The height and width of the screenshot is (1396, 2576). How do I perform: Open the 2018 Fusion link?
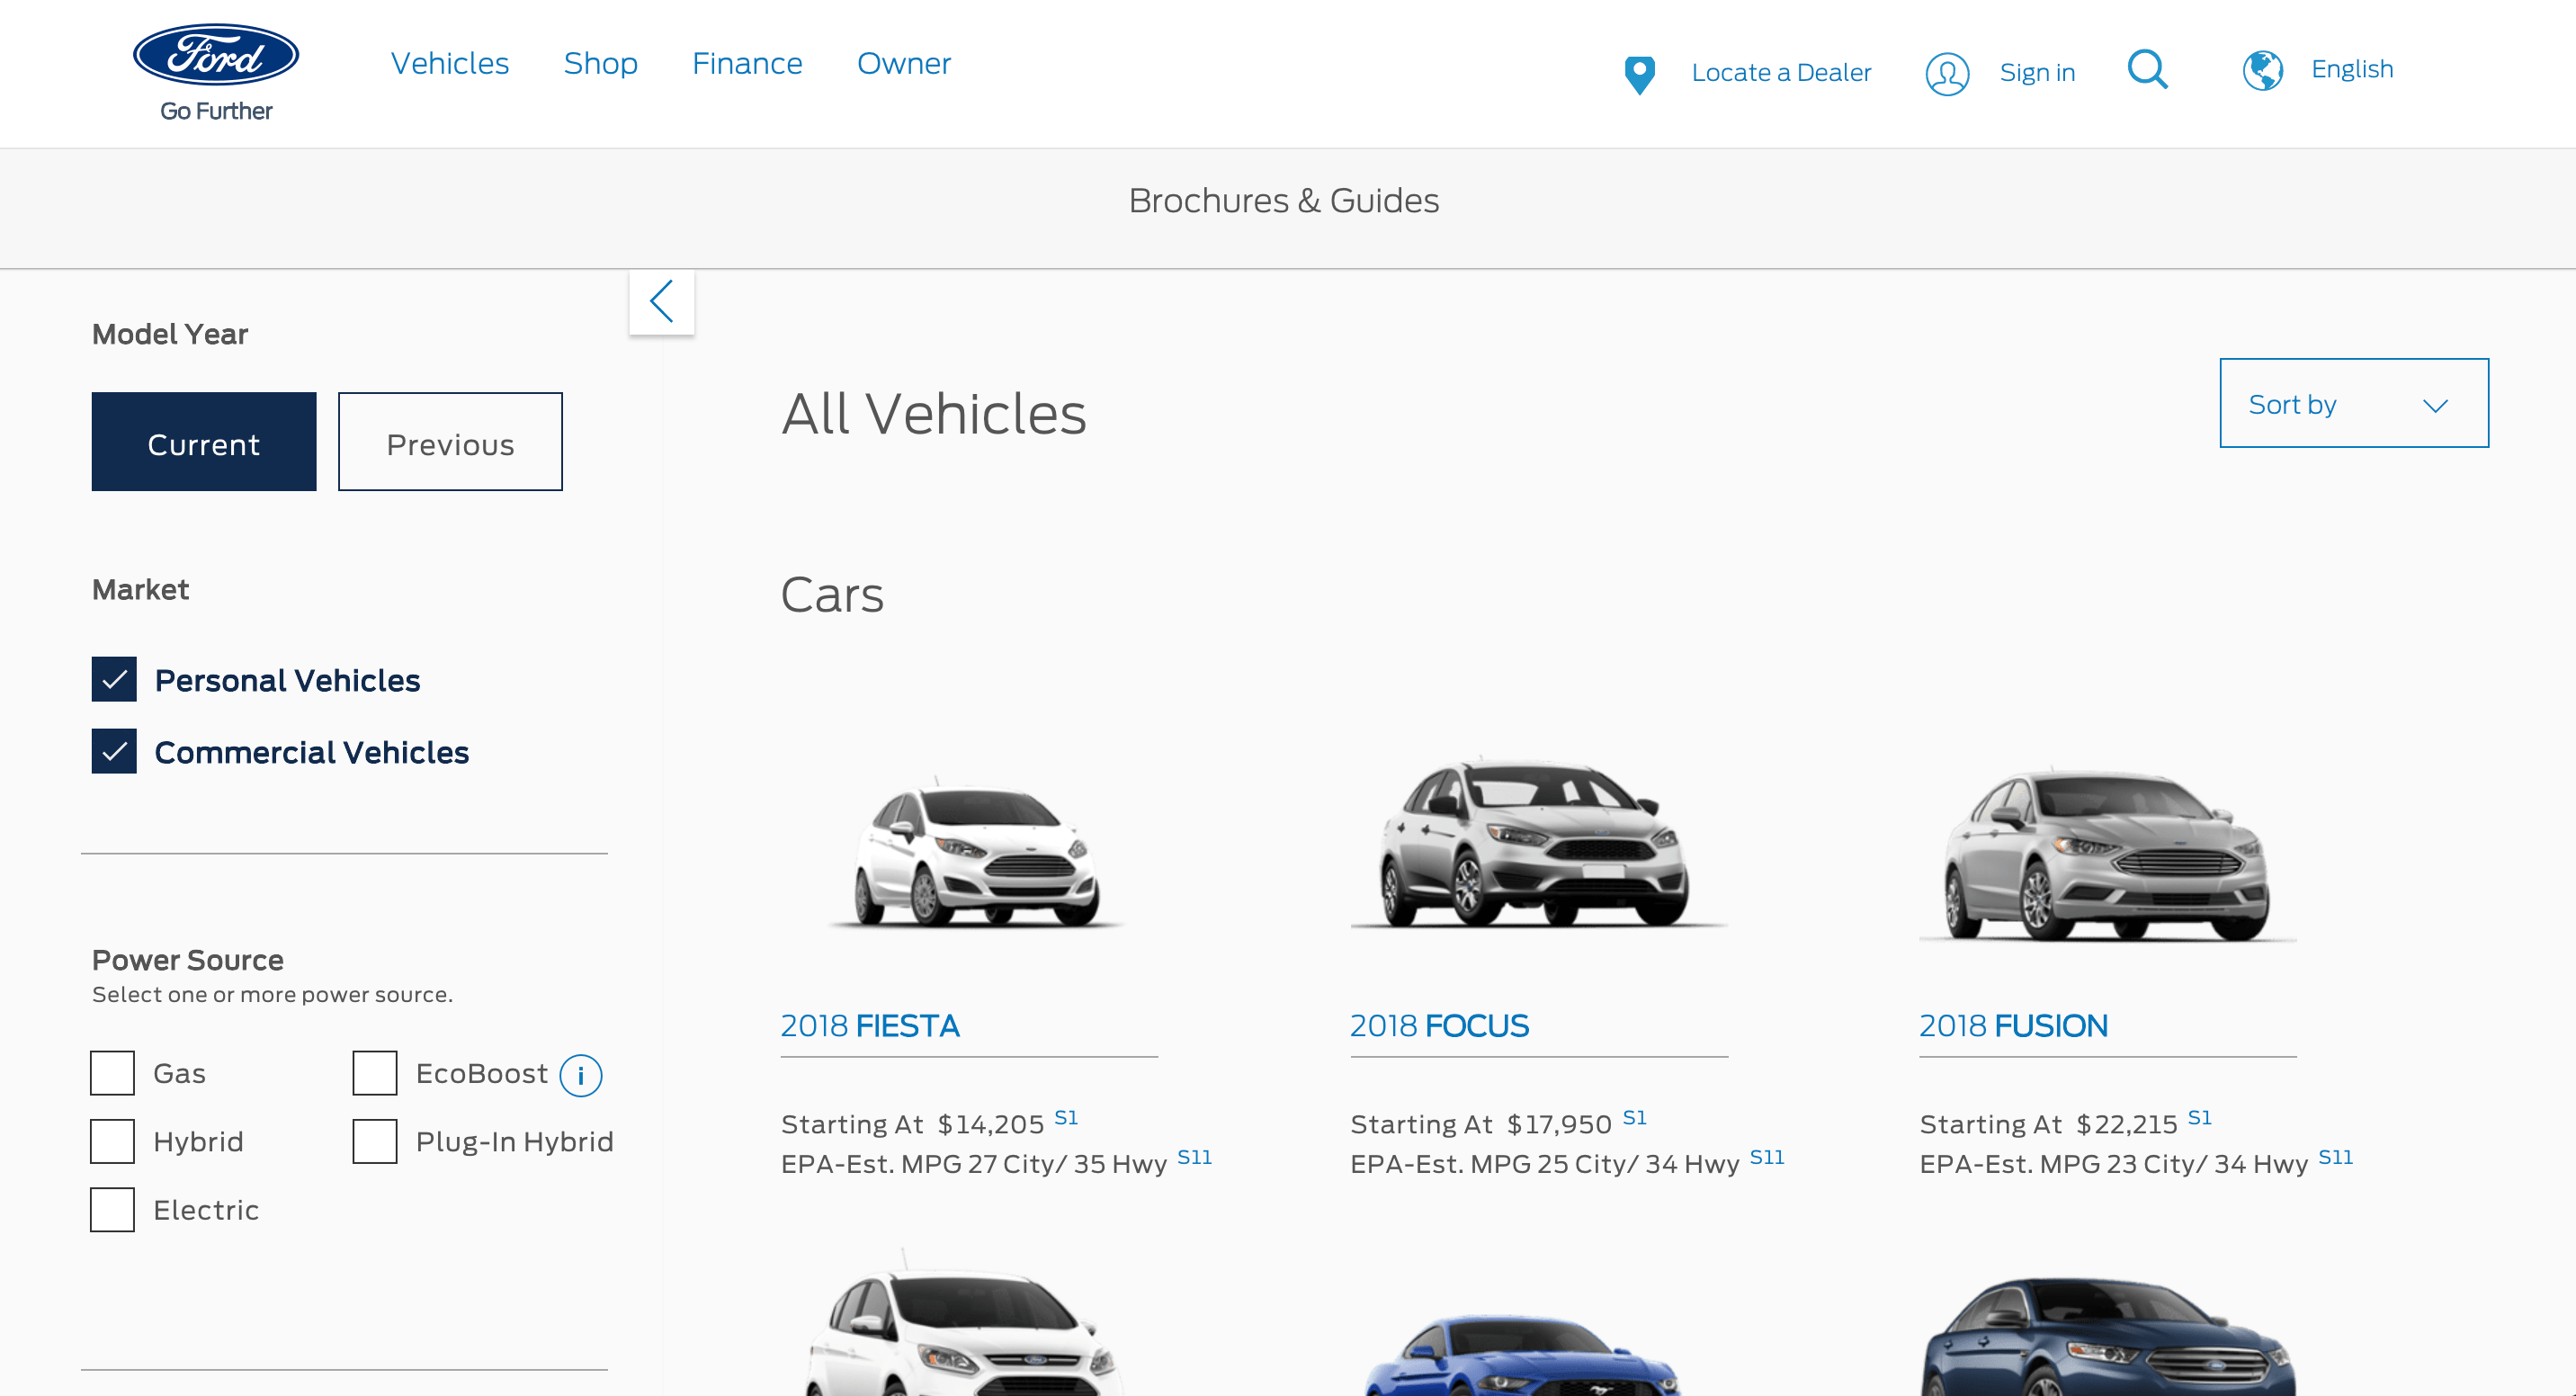pos(2012,1026)
